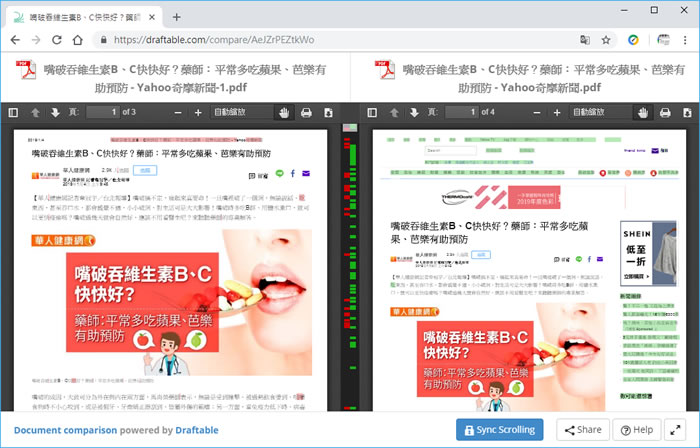Print the right PDF document
700x448 pixels.
[665, 112]
